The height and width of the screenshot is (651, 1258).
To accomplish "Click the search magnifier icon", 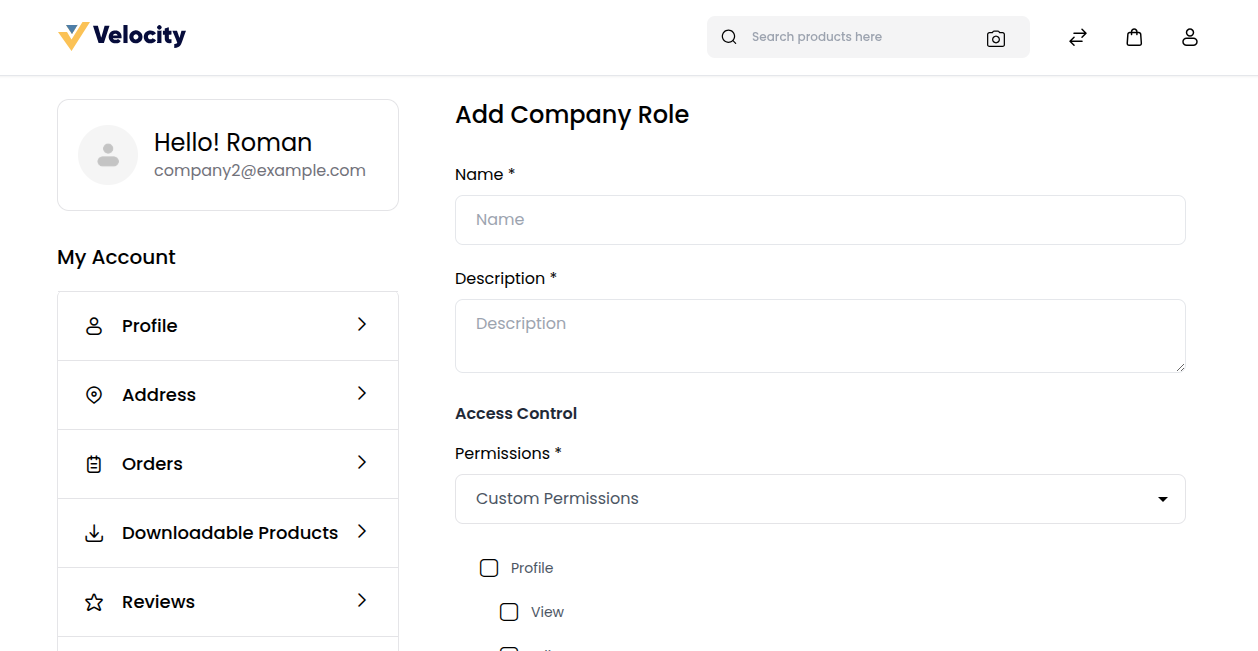I will 729,37.
